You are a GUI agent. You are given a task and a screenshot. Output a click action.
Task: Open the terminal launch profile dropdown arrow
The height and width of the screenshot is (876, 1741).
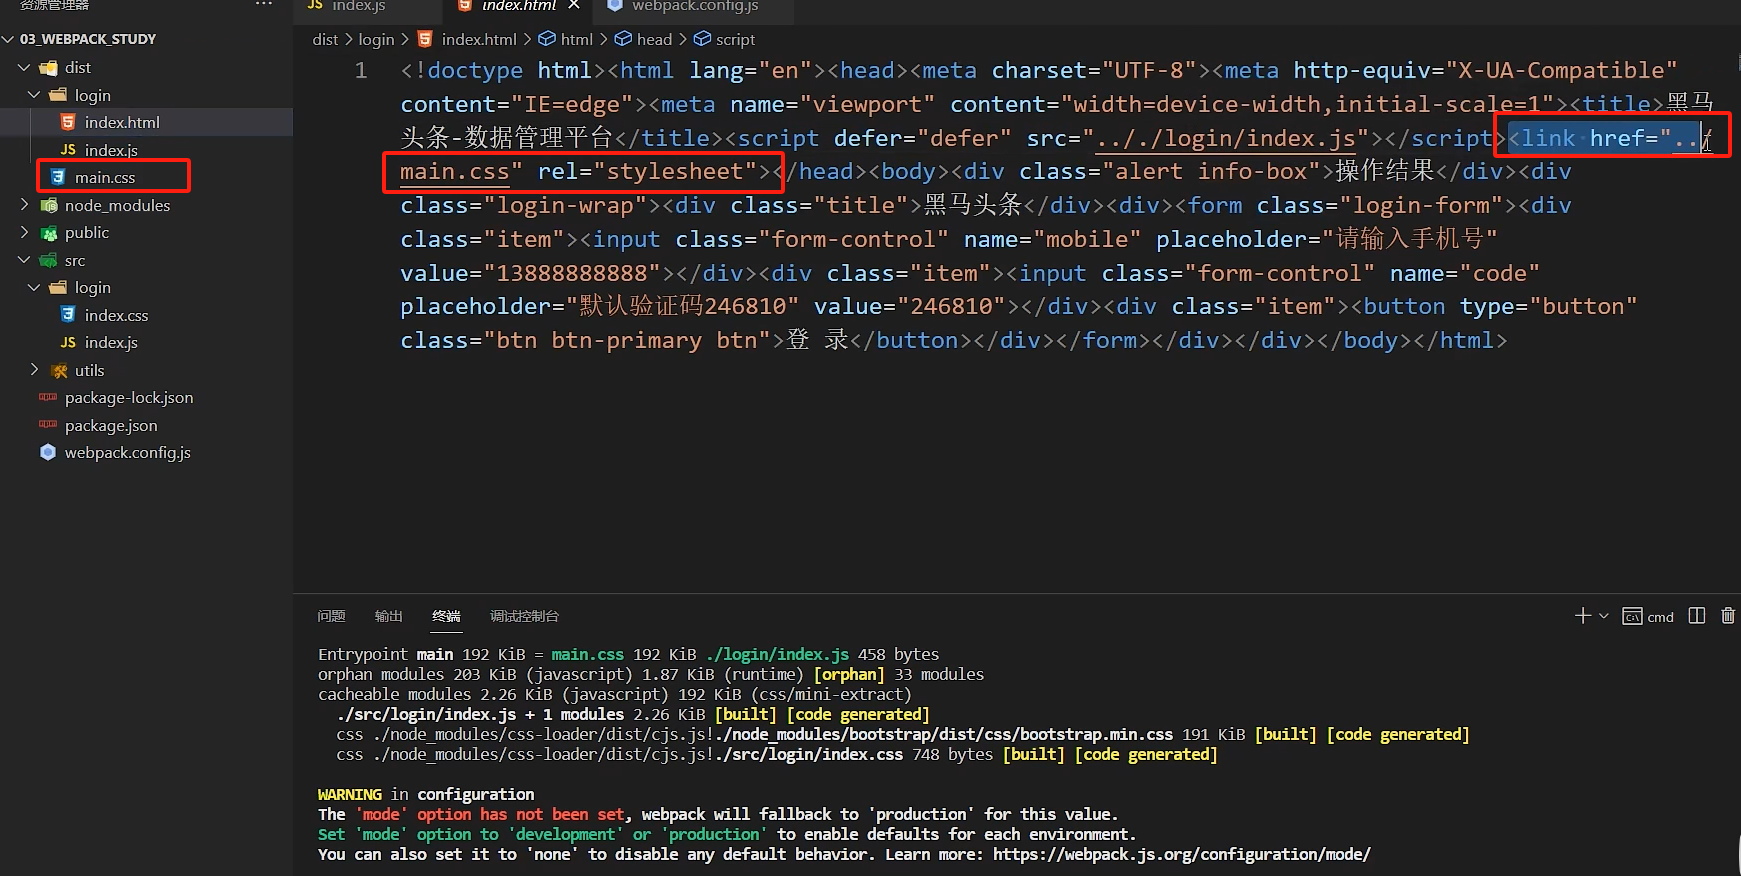coord(1604,616)
